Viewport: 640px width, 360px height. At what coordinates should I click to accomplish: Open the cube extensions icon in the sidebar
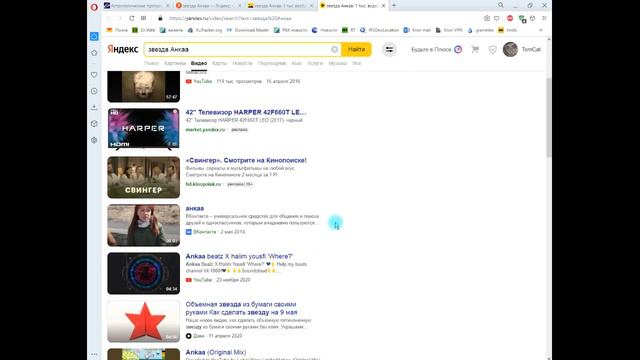point(94,124)
